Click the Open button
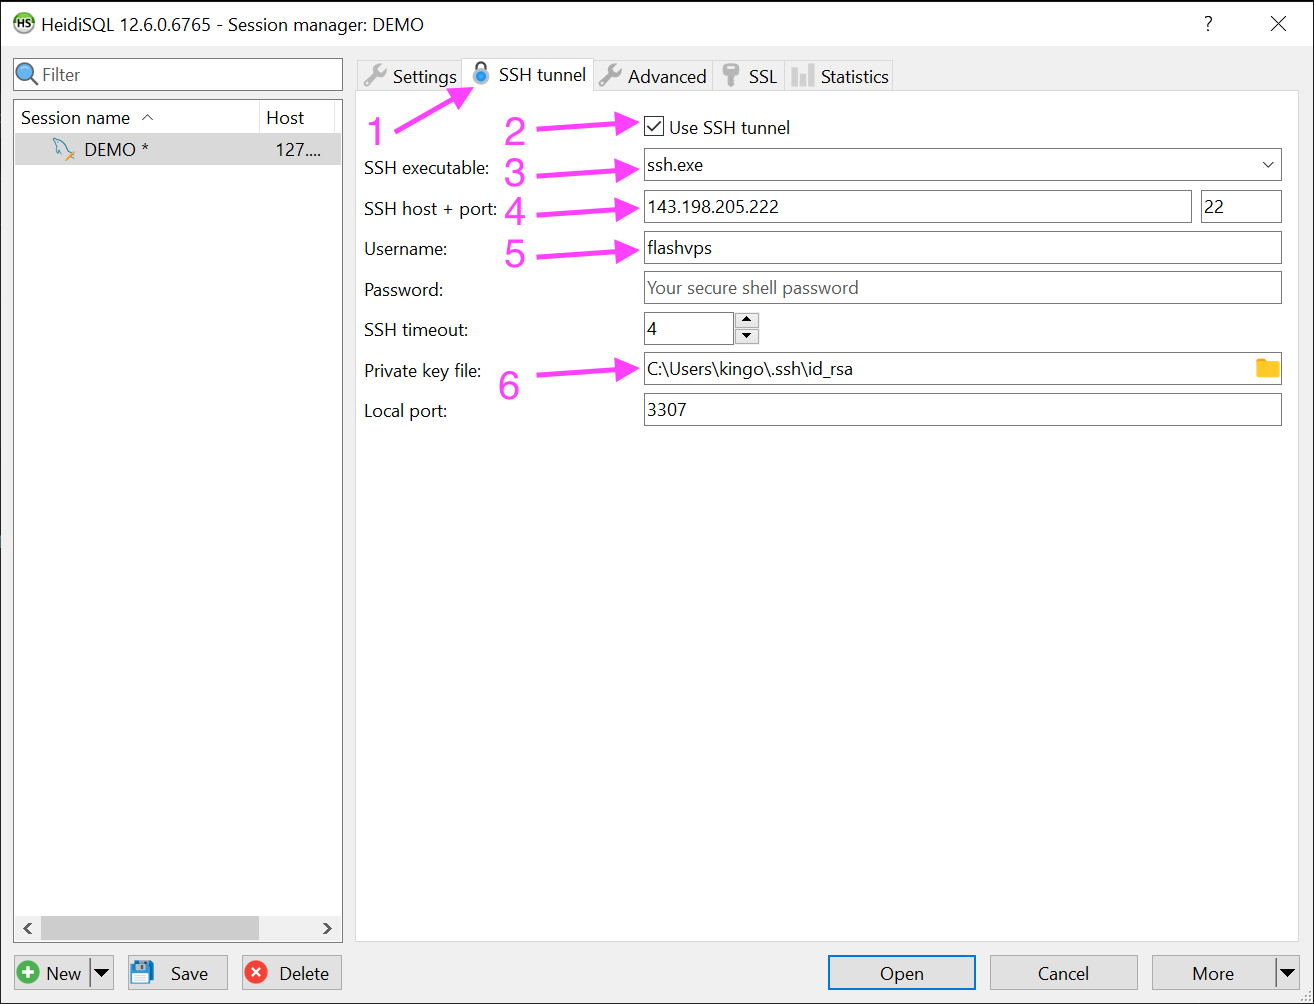Image resolution: width=1314 pixels, height=1004 pixels. pos(901,973)
